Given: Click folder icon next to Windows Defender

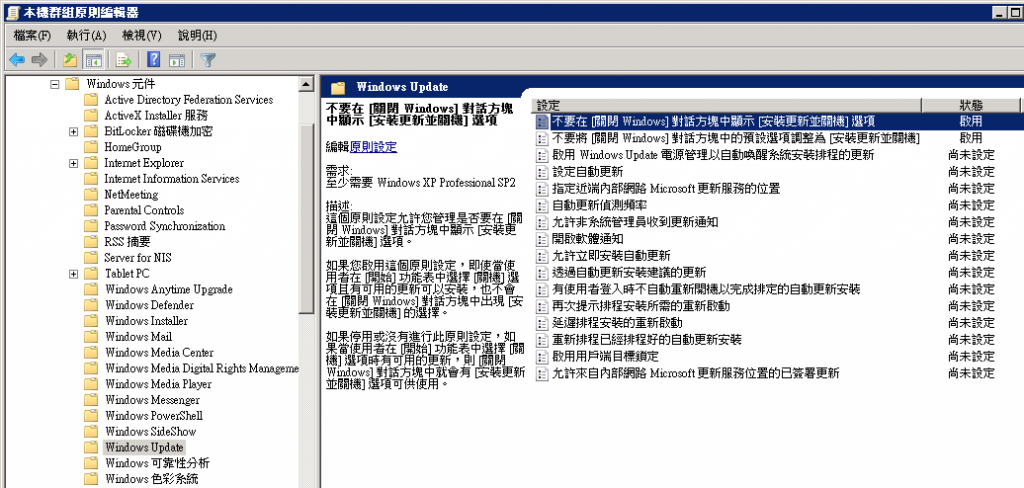Looking at the screenshot, I should (91, 305).
